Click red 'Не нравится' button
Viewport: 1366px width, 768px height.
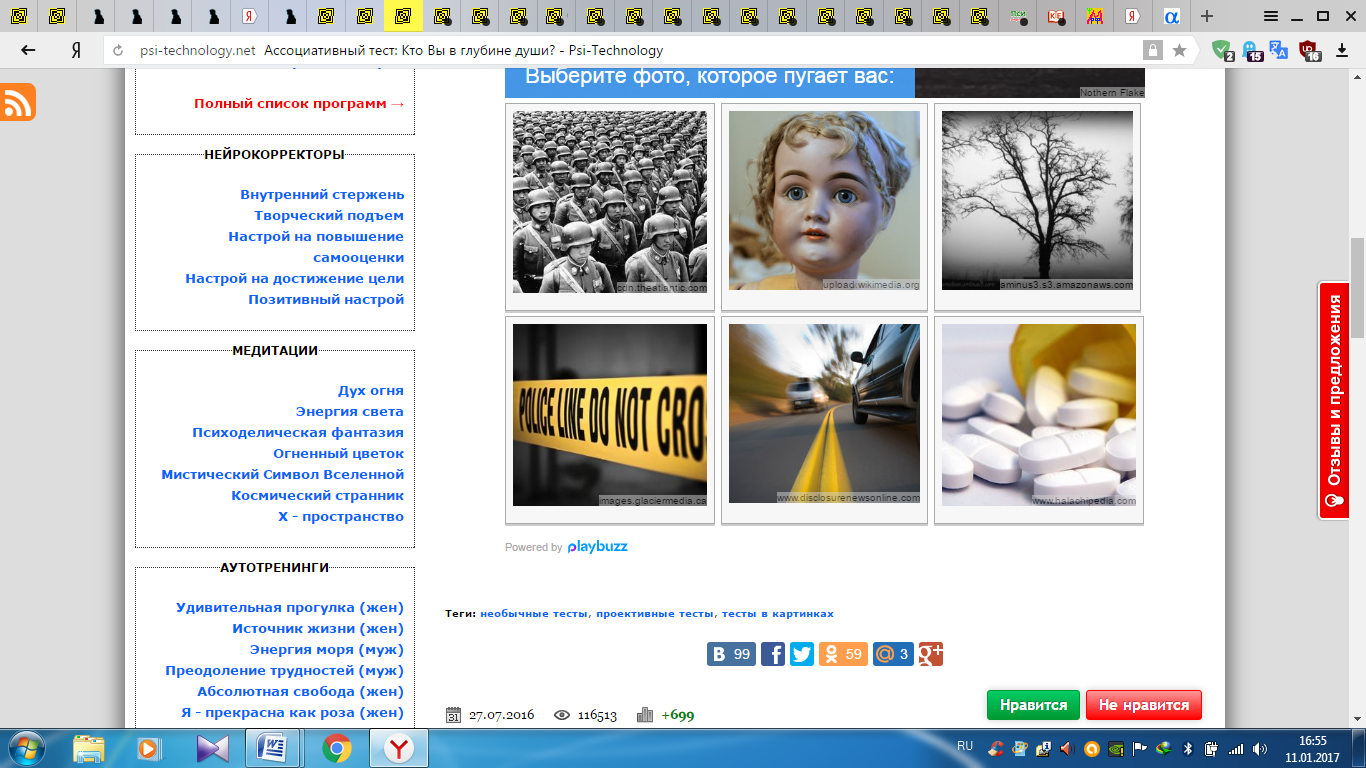click(1144, 705)
